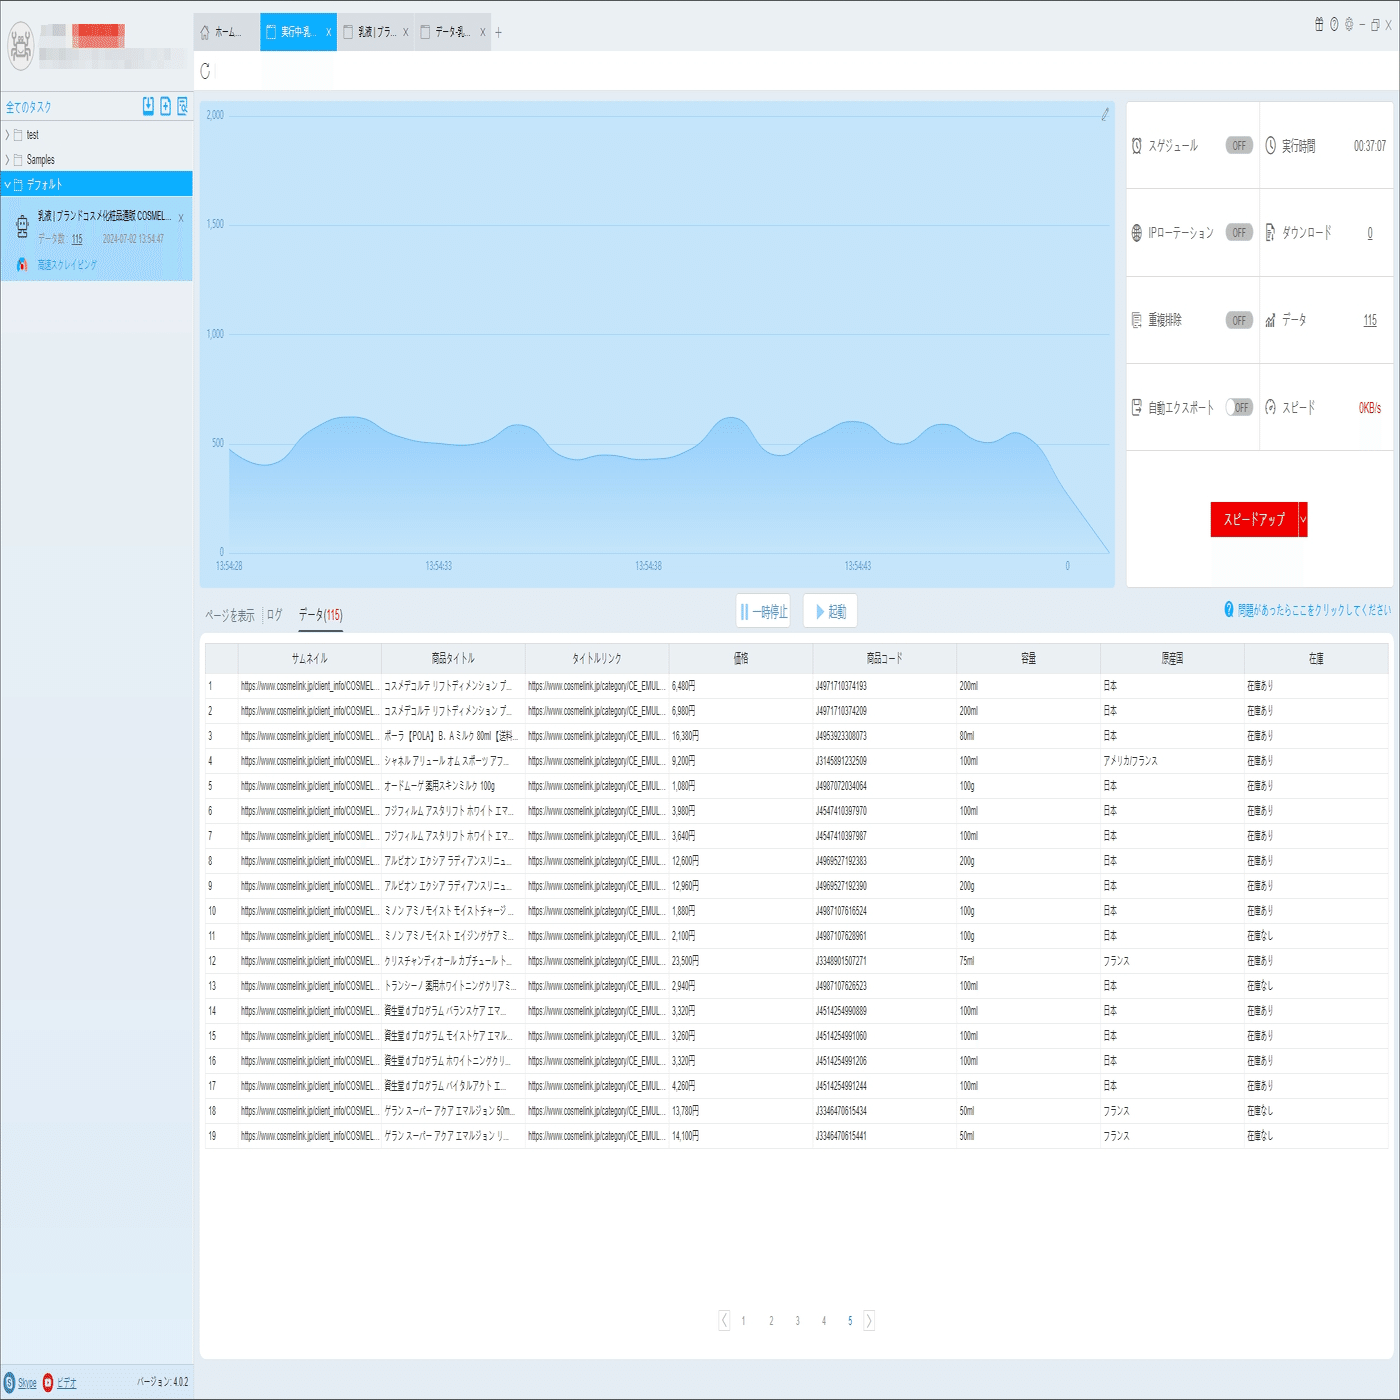Click the import task icon beside 全てのタスク

tap(148, 106)
